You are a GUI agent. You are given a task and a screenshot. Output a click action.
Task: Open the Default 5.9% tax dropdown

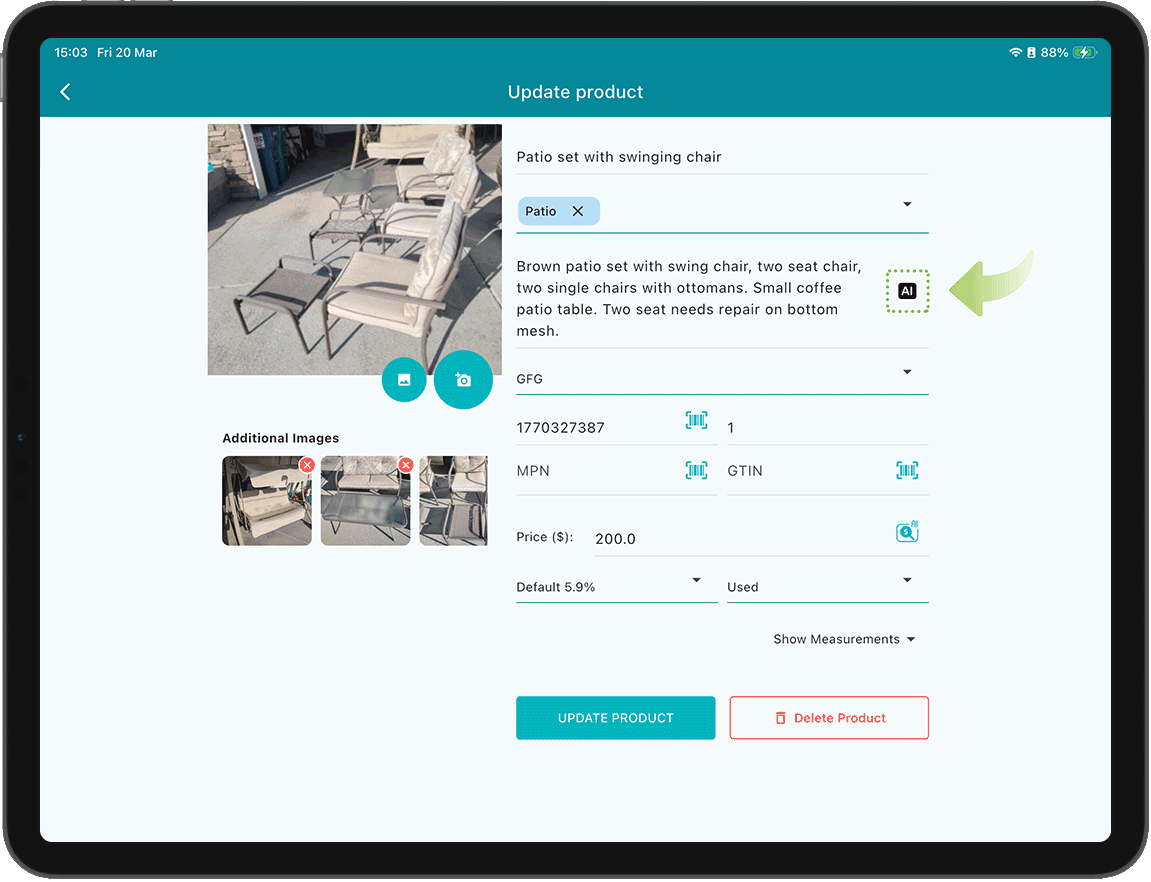point(696,581)
